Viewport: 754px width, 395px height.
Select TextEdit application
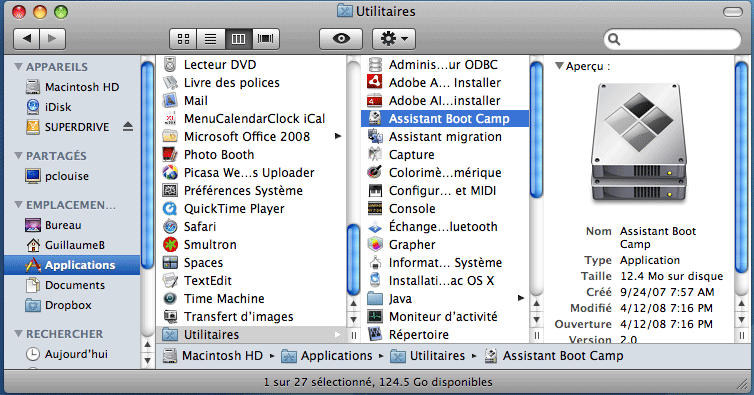click(251, 280)
